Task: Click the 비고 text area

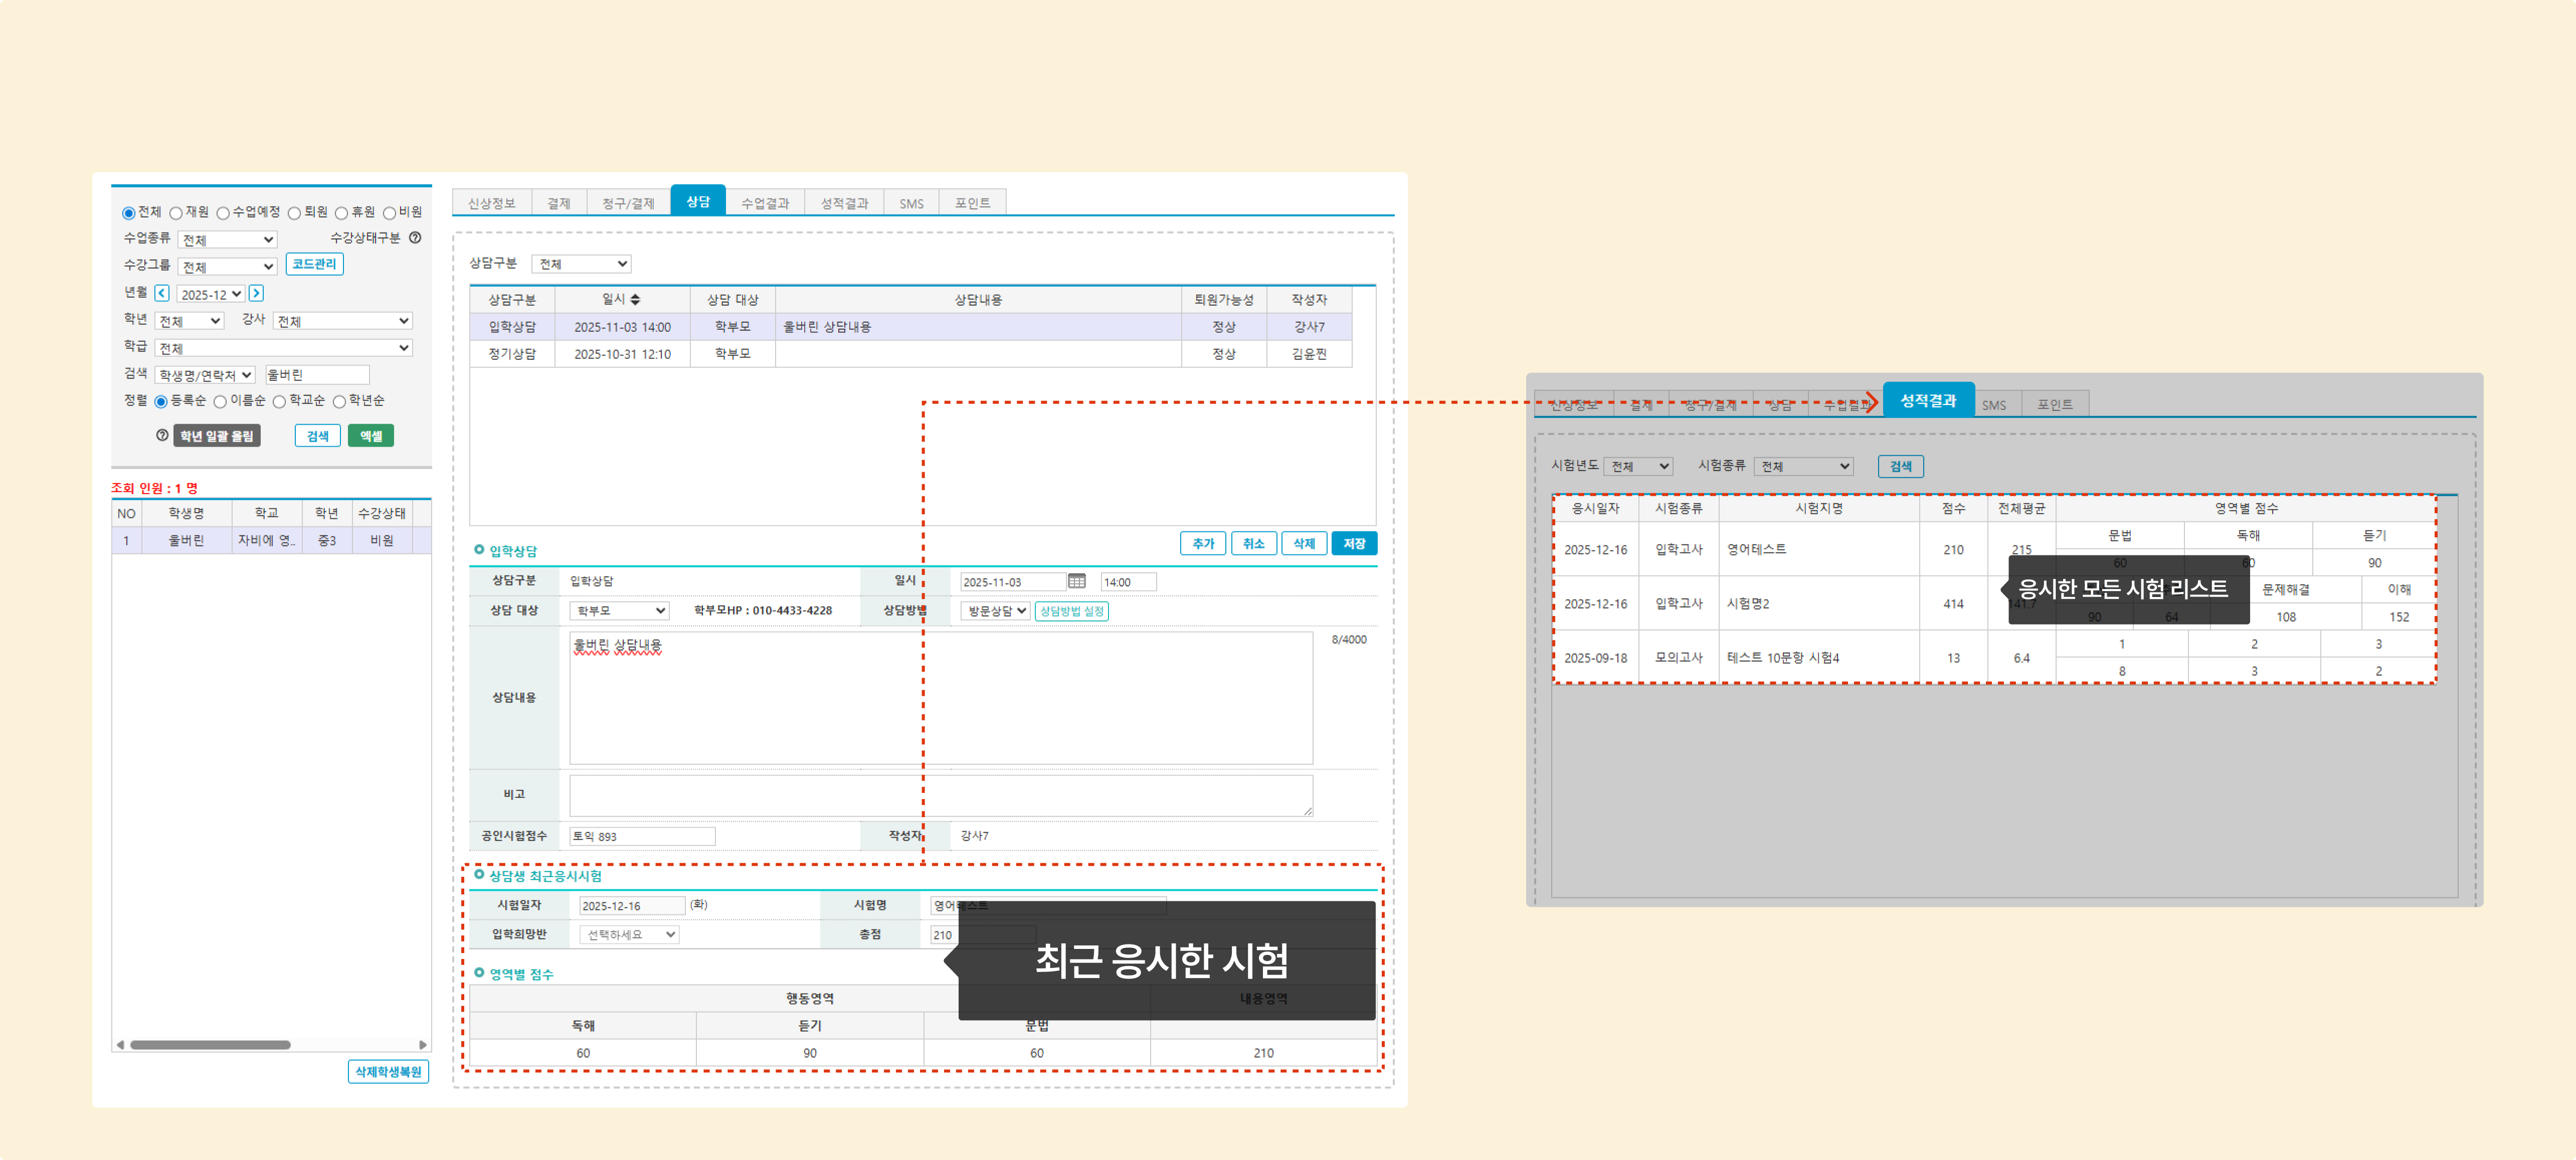Action: tap(941, 795)
